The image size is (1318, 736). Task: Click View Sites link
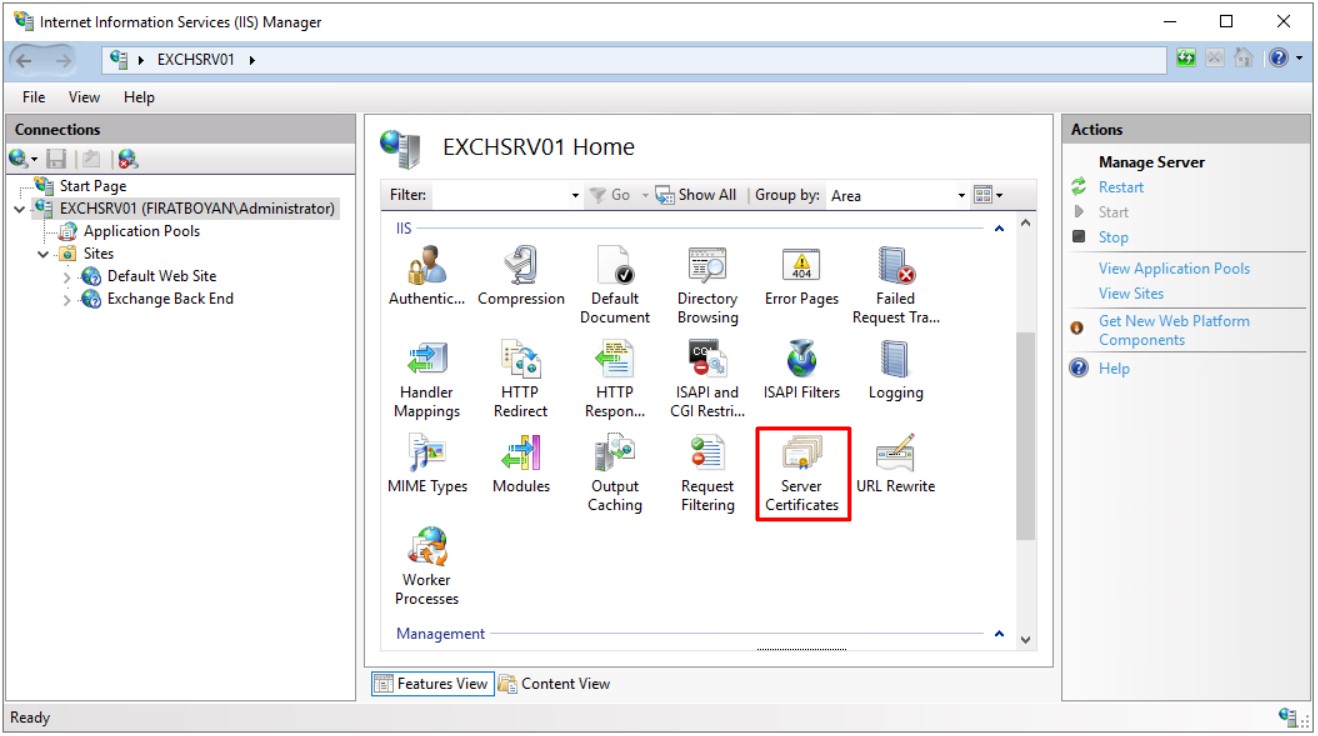pyautogui.click(x=1131, y=293)
